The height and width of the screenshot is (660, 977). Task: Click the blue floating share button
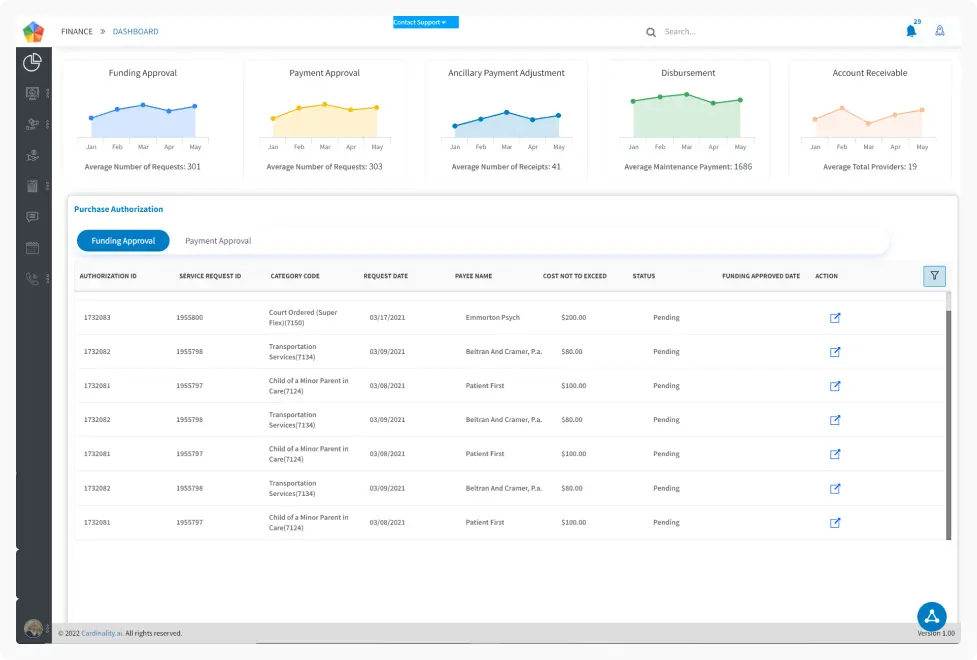tap(931, 616)
